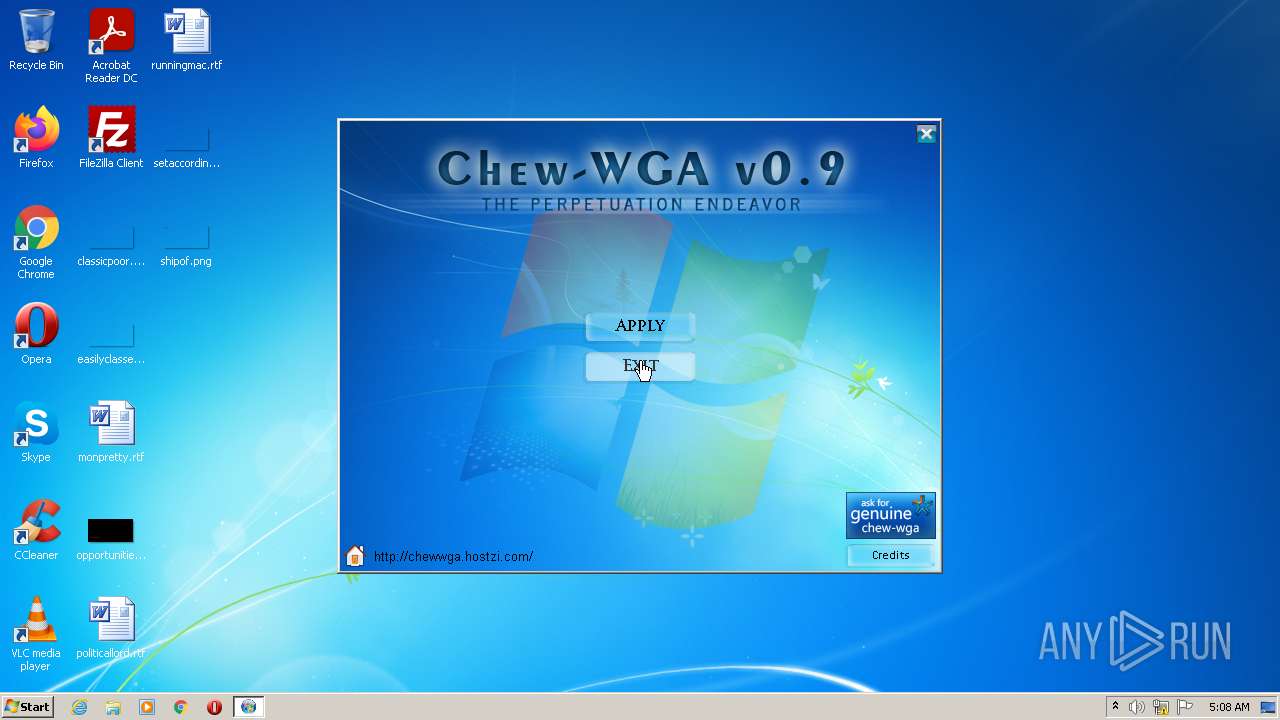Open Chrome from the taskbar
1280x720 pixels.
pos(181,707)
